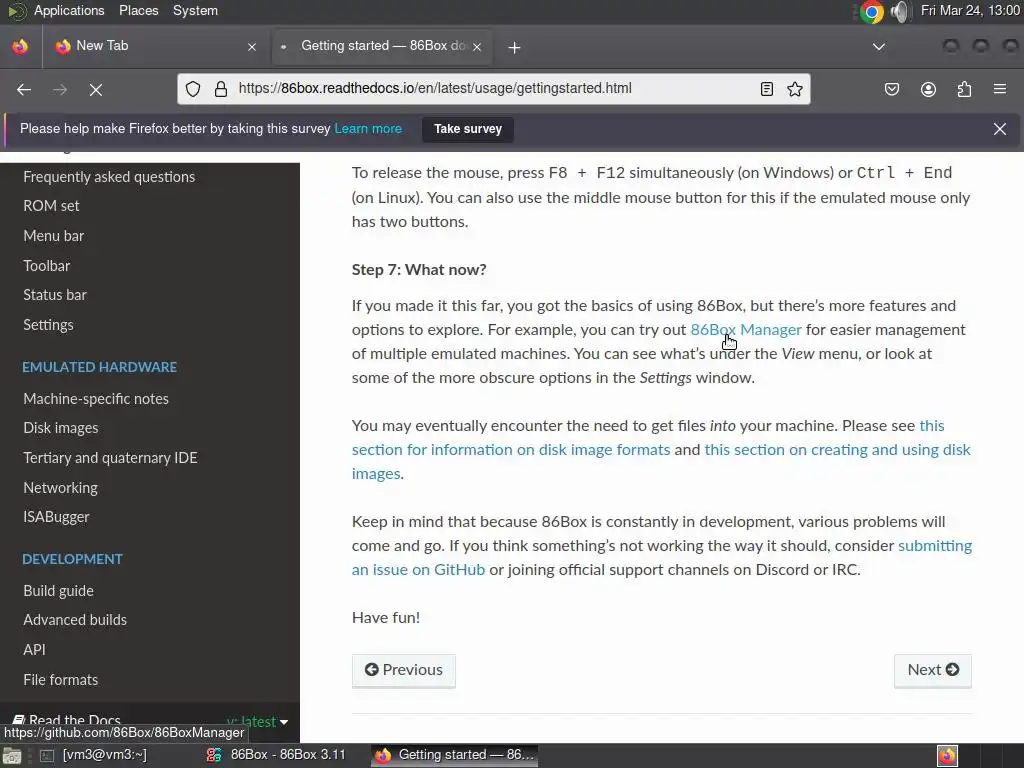This screenshot has height=768, width=1024.
Task: Click the Take survey button
Action: 468,129
